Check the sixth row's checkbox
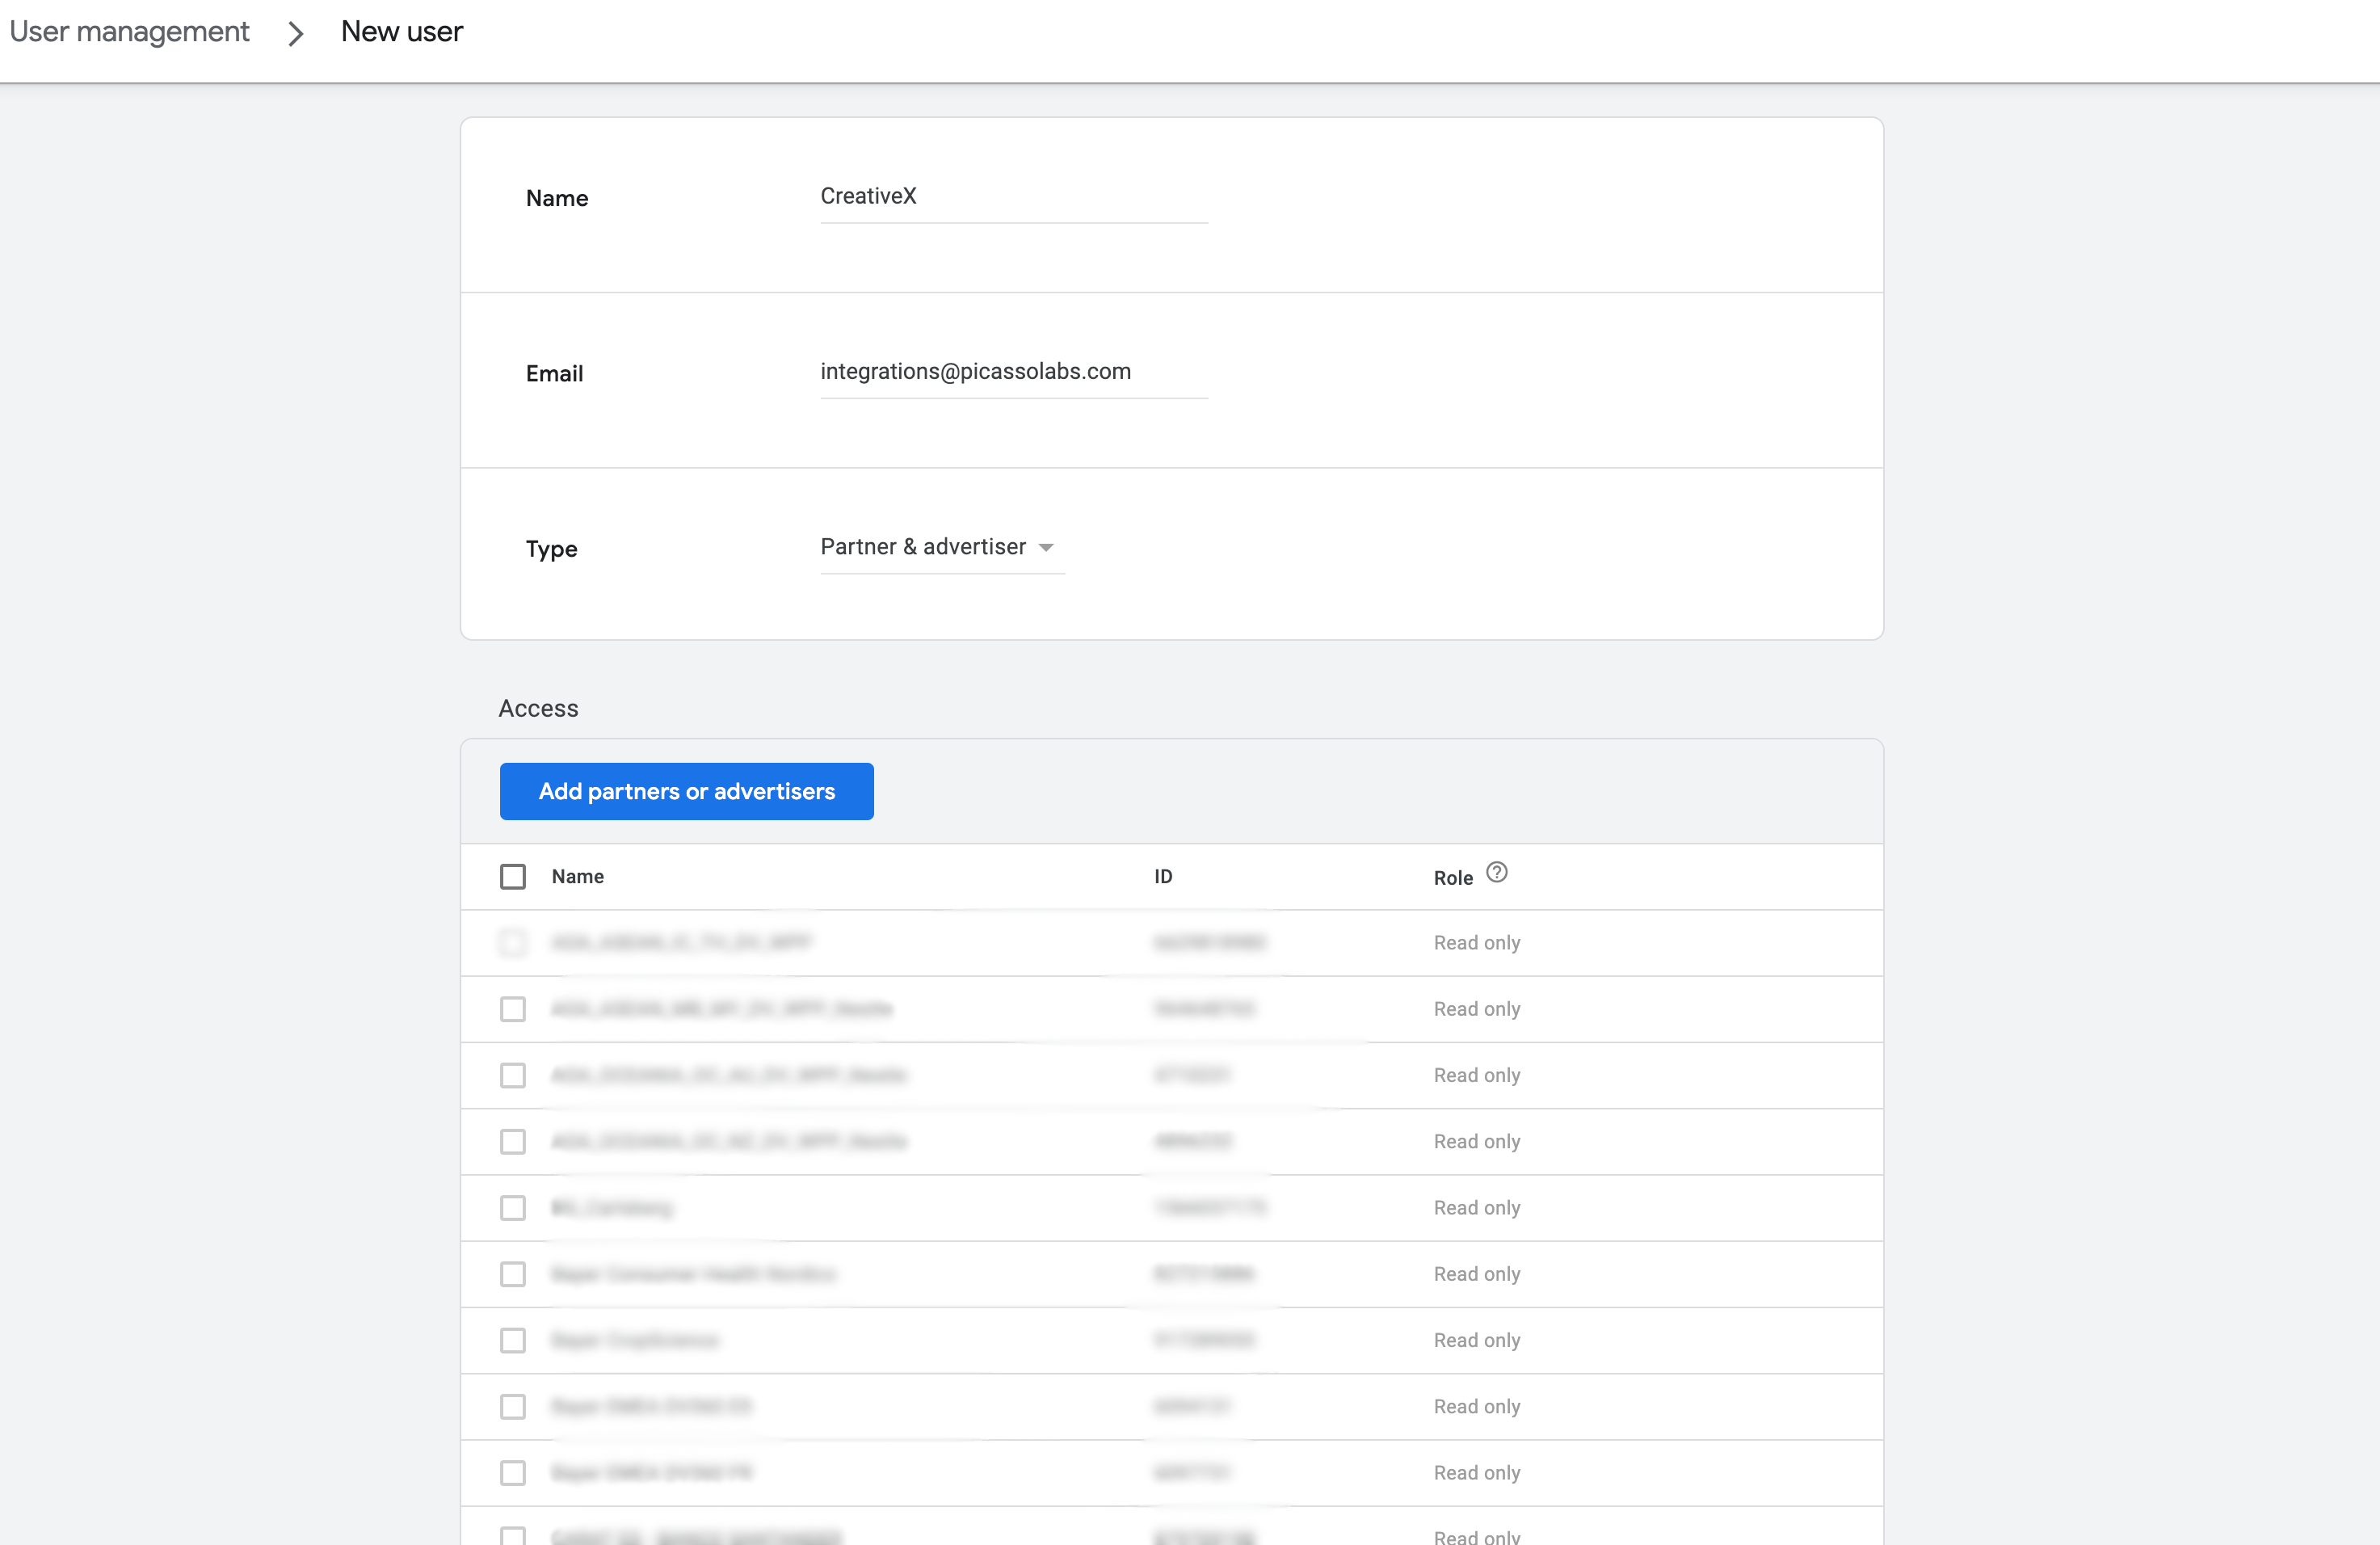Image resolution: width=2380 pixels, height=1545 pixels. click(513, 1274)
